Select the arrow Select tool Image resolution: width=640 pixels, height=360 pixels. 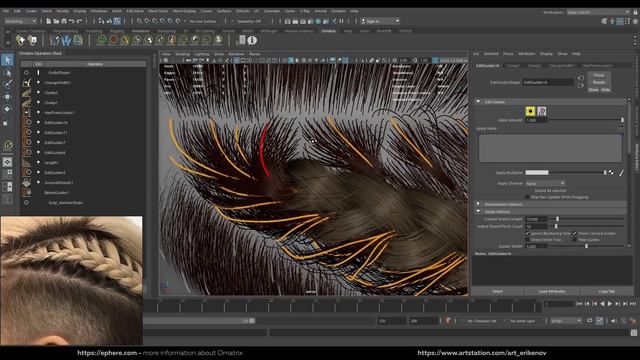tap(7, 60)
